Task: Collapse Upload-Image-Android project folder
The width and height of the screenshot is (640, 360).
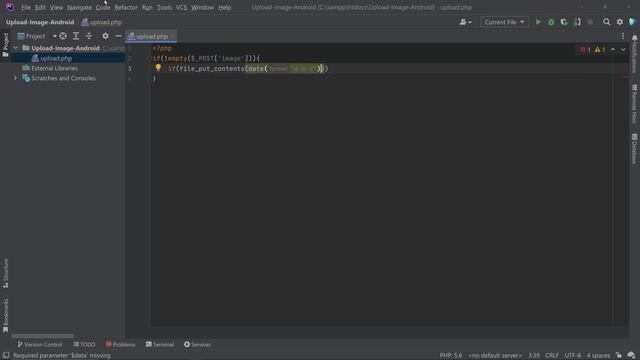Action: click(x=16, y=48)
